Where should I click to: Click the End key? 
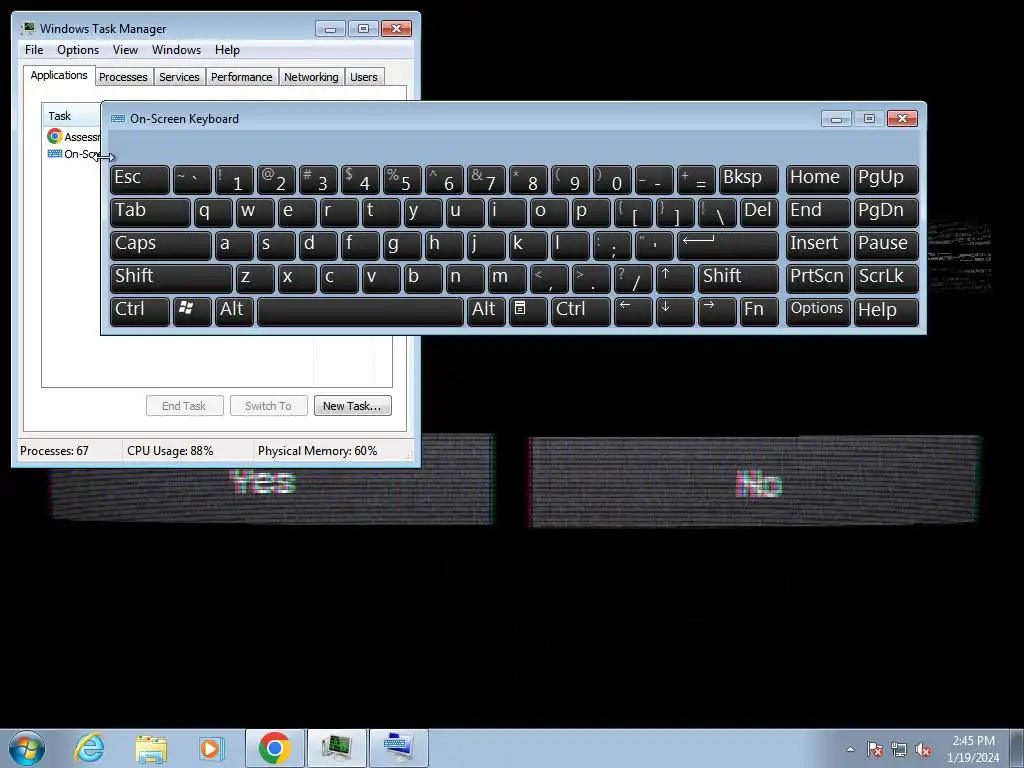pyautogui.click(x=817, y=212)
